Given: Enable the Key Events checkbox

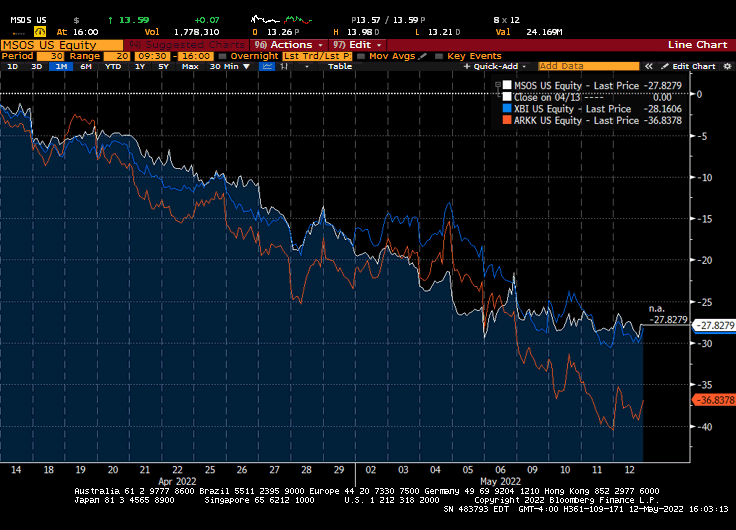Looking at the screenshot, I should pos(439,56).
